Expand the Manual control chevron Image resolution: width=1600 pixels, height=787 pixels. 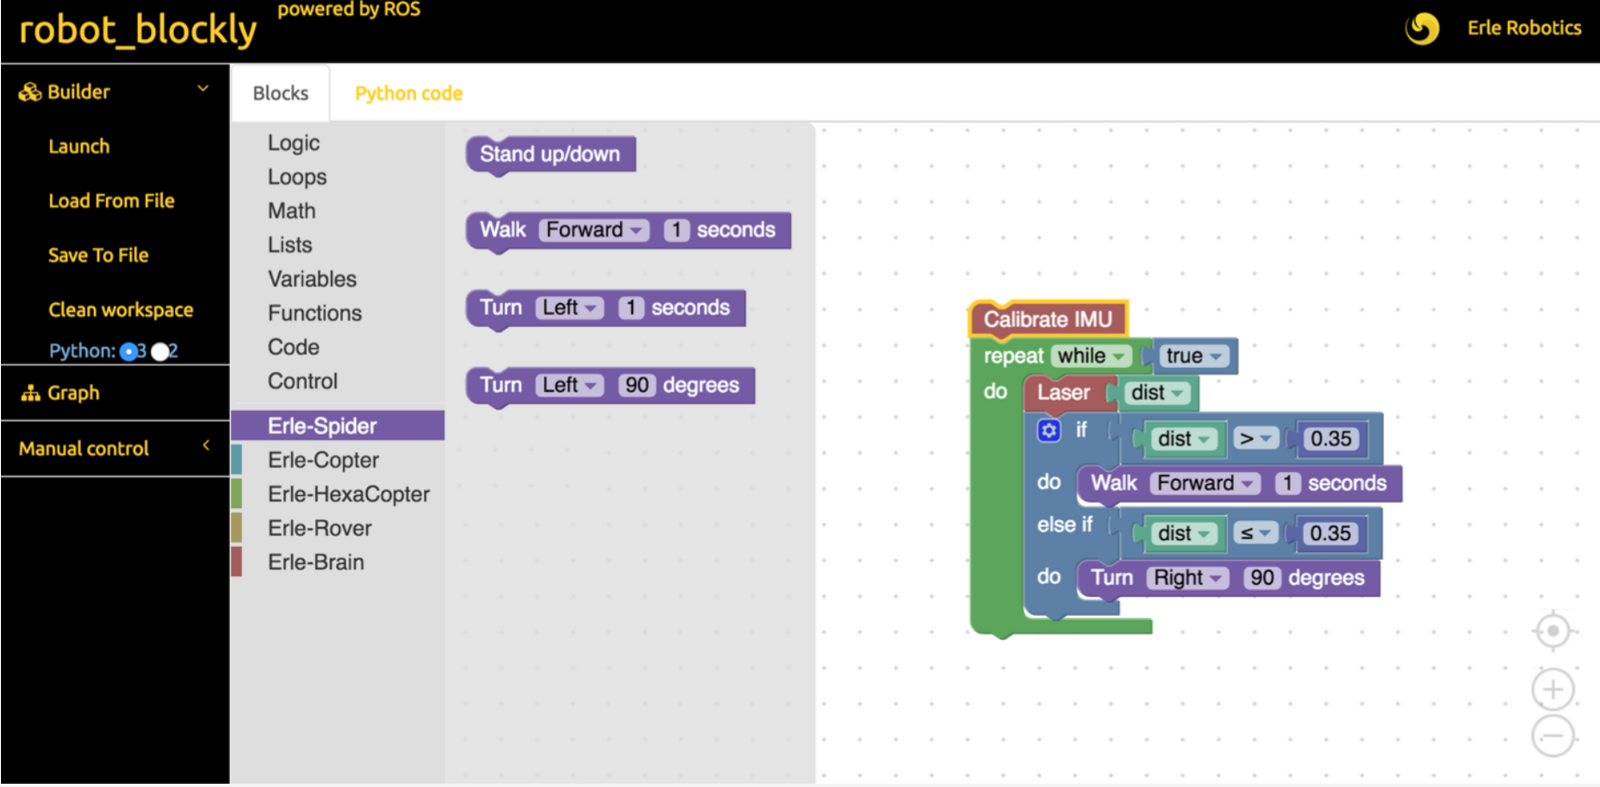206,446
